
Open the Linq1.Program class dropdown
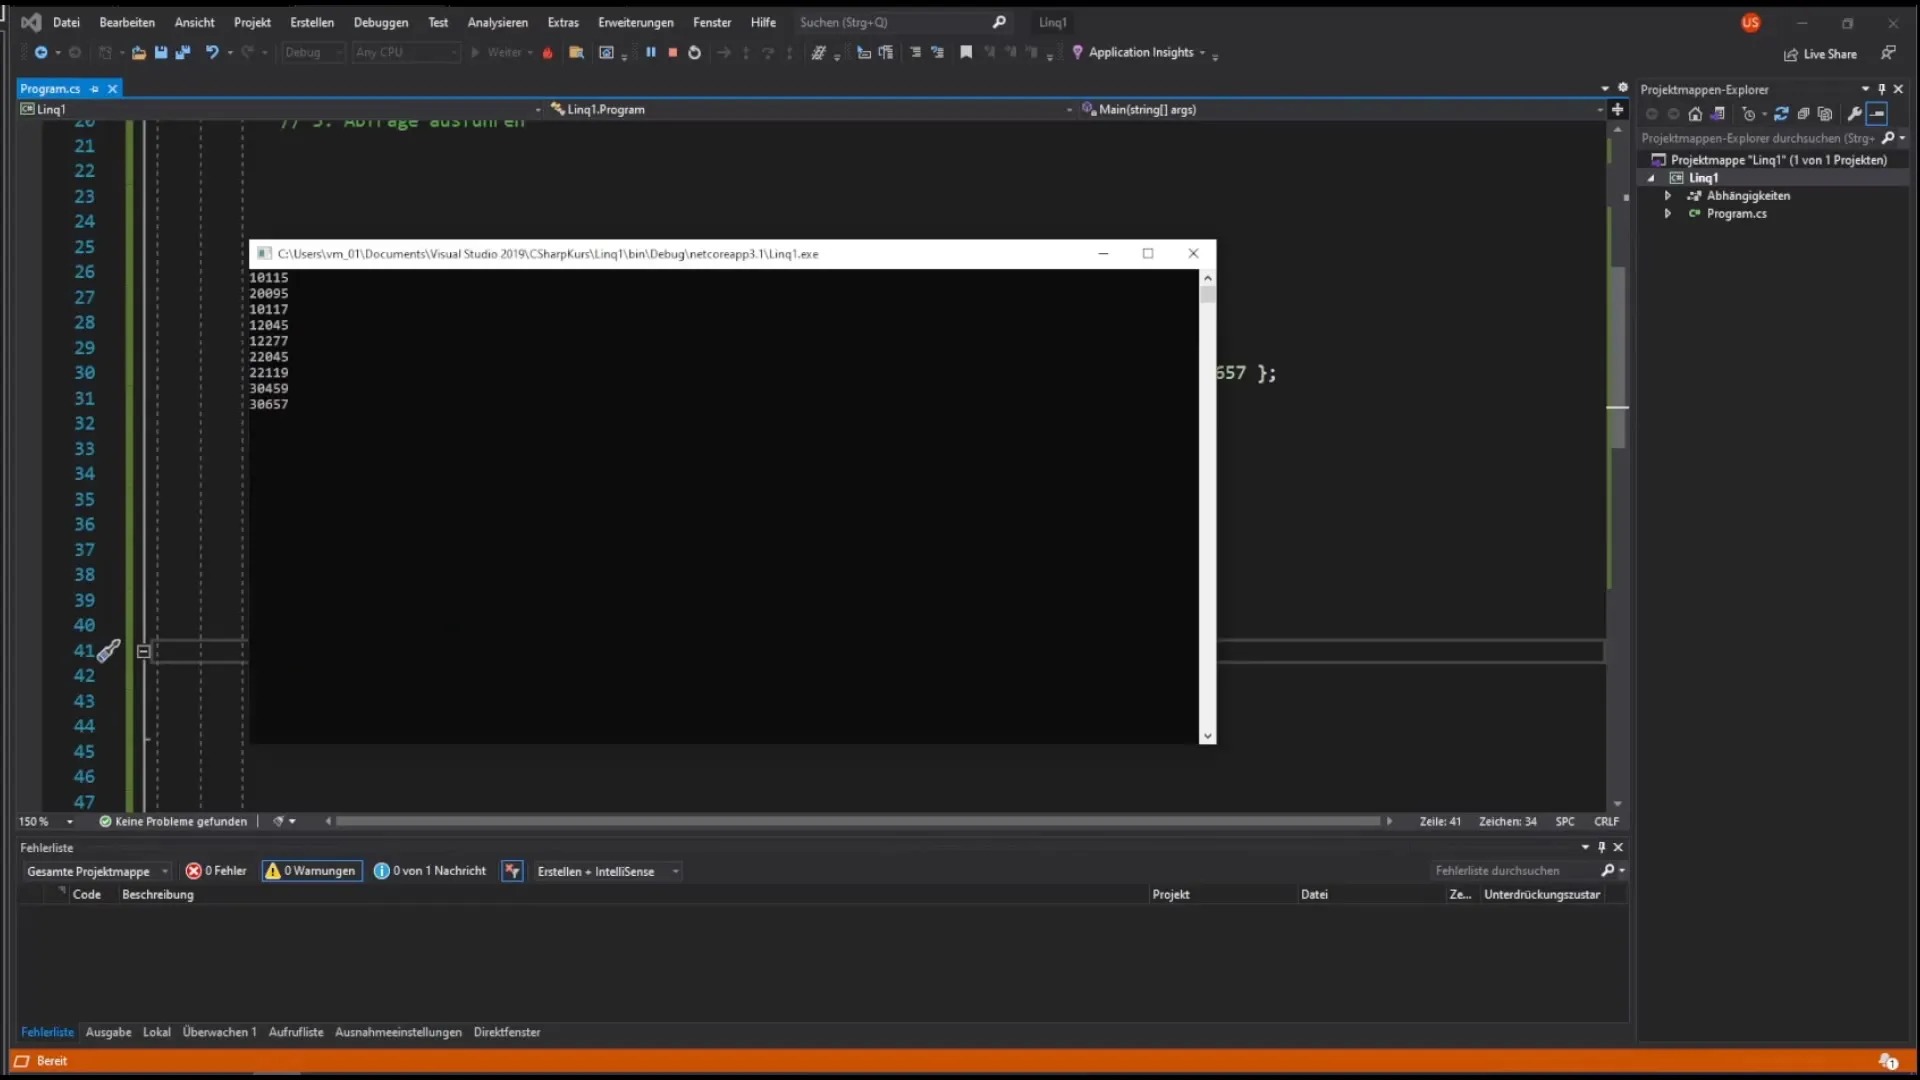(x=811, y=110)
